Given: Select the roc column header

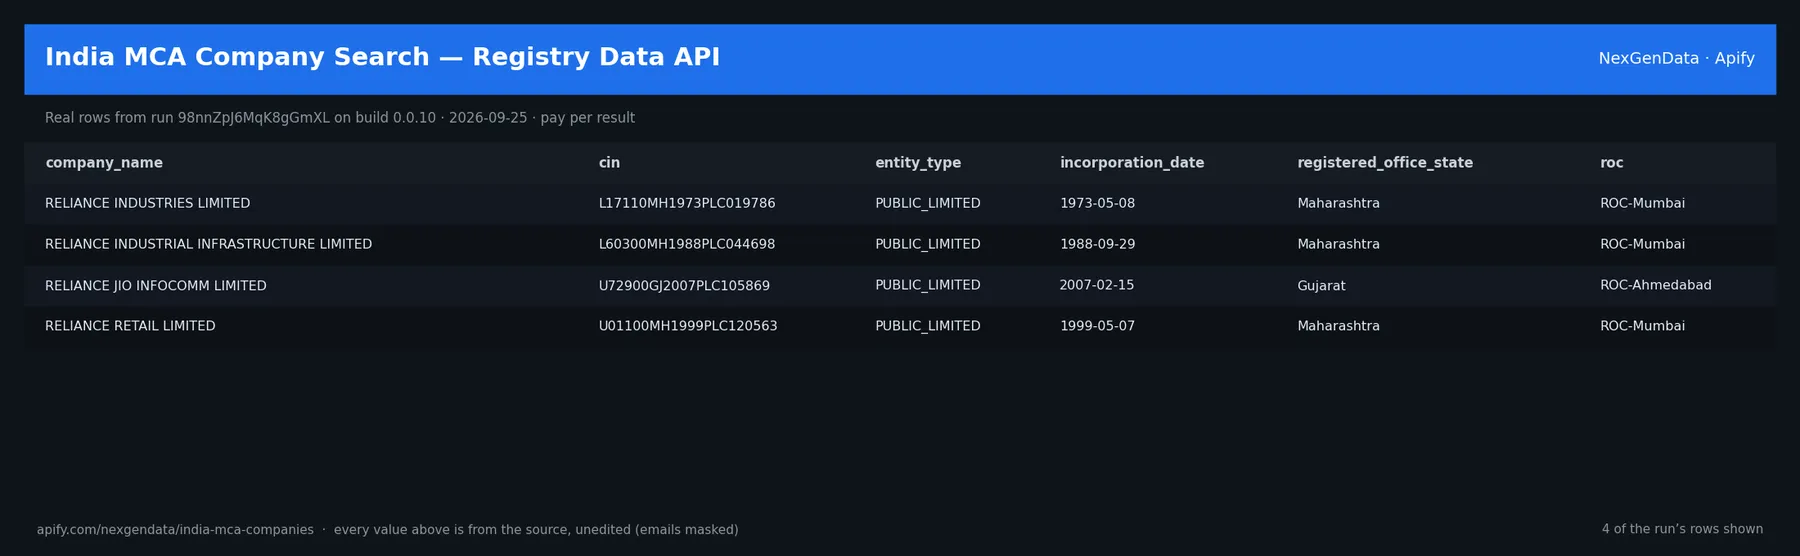Looking at the screenshot, I should click(x=1612, y=163).
